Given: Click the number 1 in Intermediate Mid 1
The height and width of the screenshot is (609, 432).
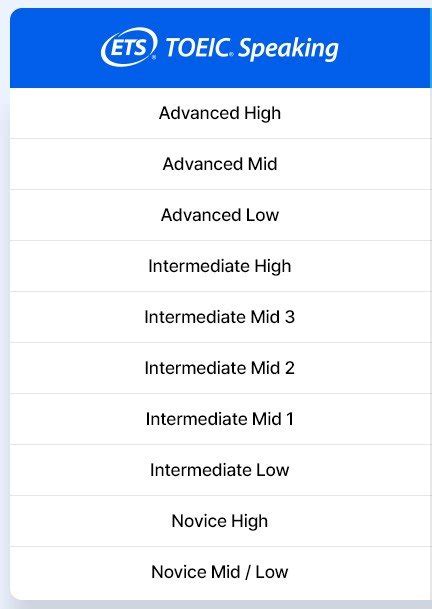Looking at the screenshot, I should coord(290,419).
